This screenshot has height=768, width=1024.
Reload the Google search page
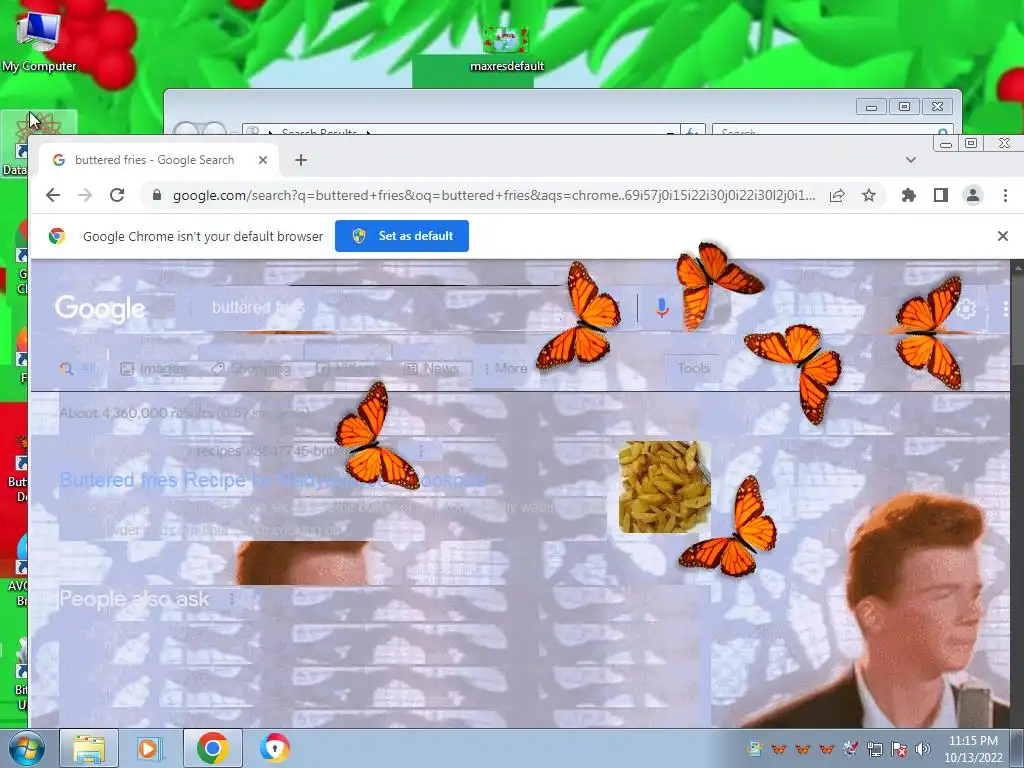(x=117, y=195)
